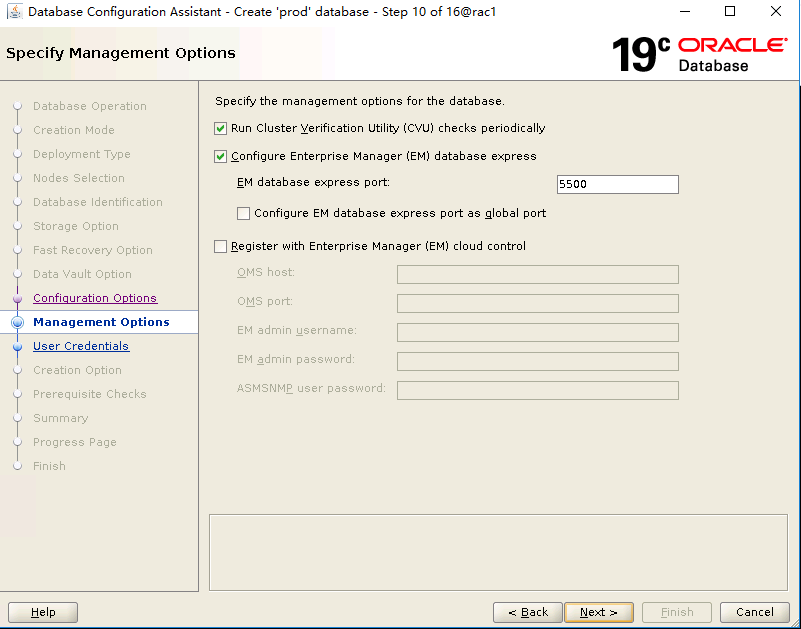The height and width of the screenshot is (629, 801).
Task: Click the 'EM admin username:' label
Action: (x=297, y=330)
